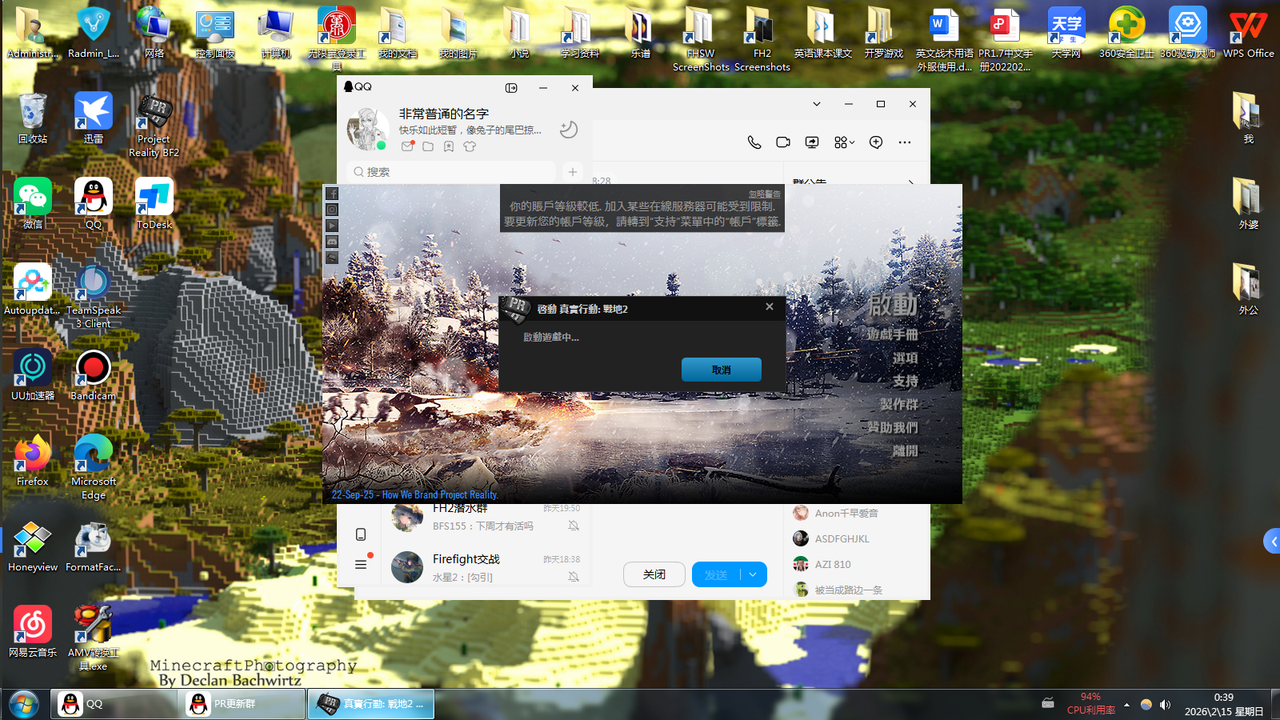Select the Firefox desktop icon
The image size is (1280, 720).
click(x=32, y=461)
